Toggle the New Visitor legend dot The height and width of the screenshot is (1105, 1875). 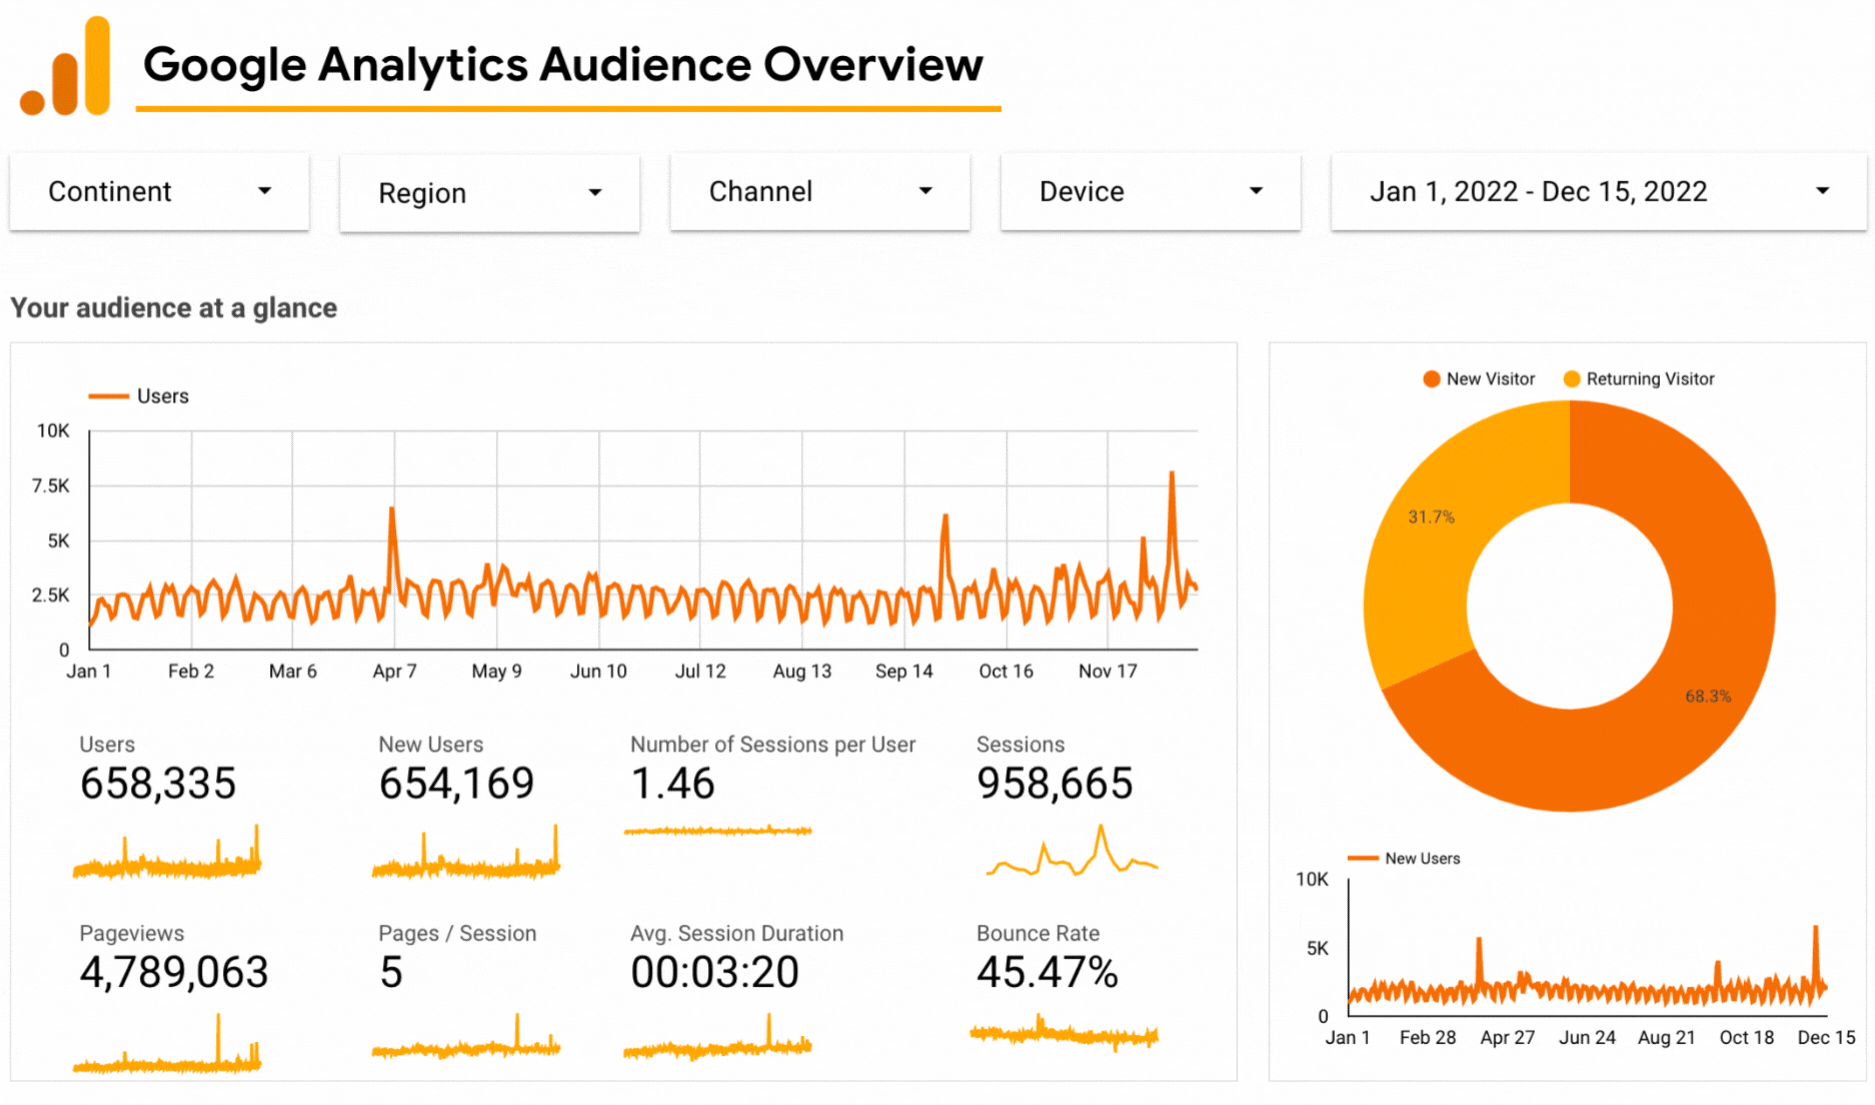pyautogui.click(x=1431, y=379)
